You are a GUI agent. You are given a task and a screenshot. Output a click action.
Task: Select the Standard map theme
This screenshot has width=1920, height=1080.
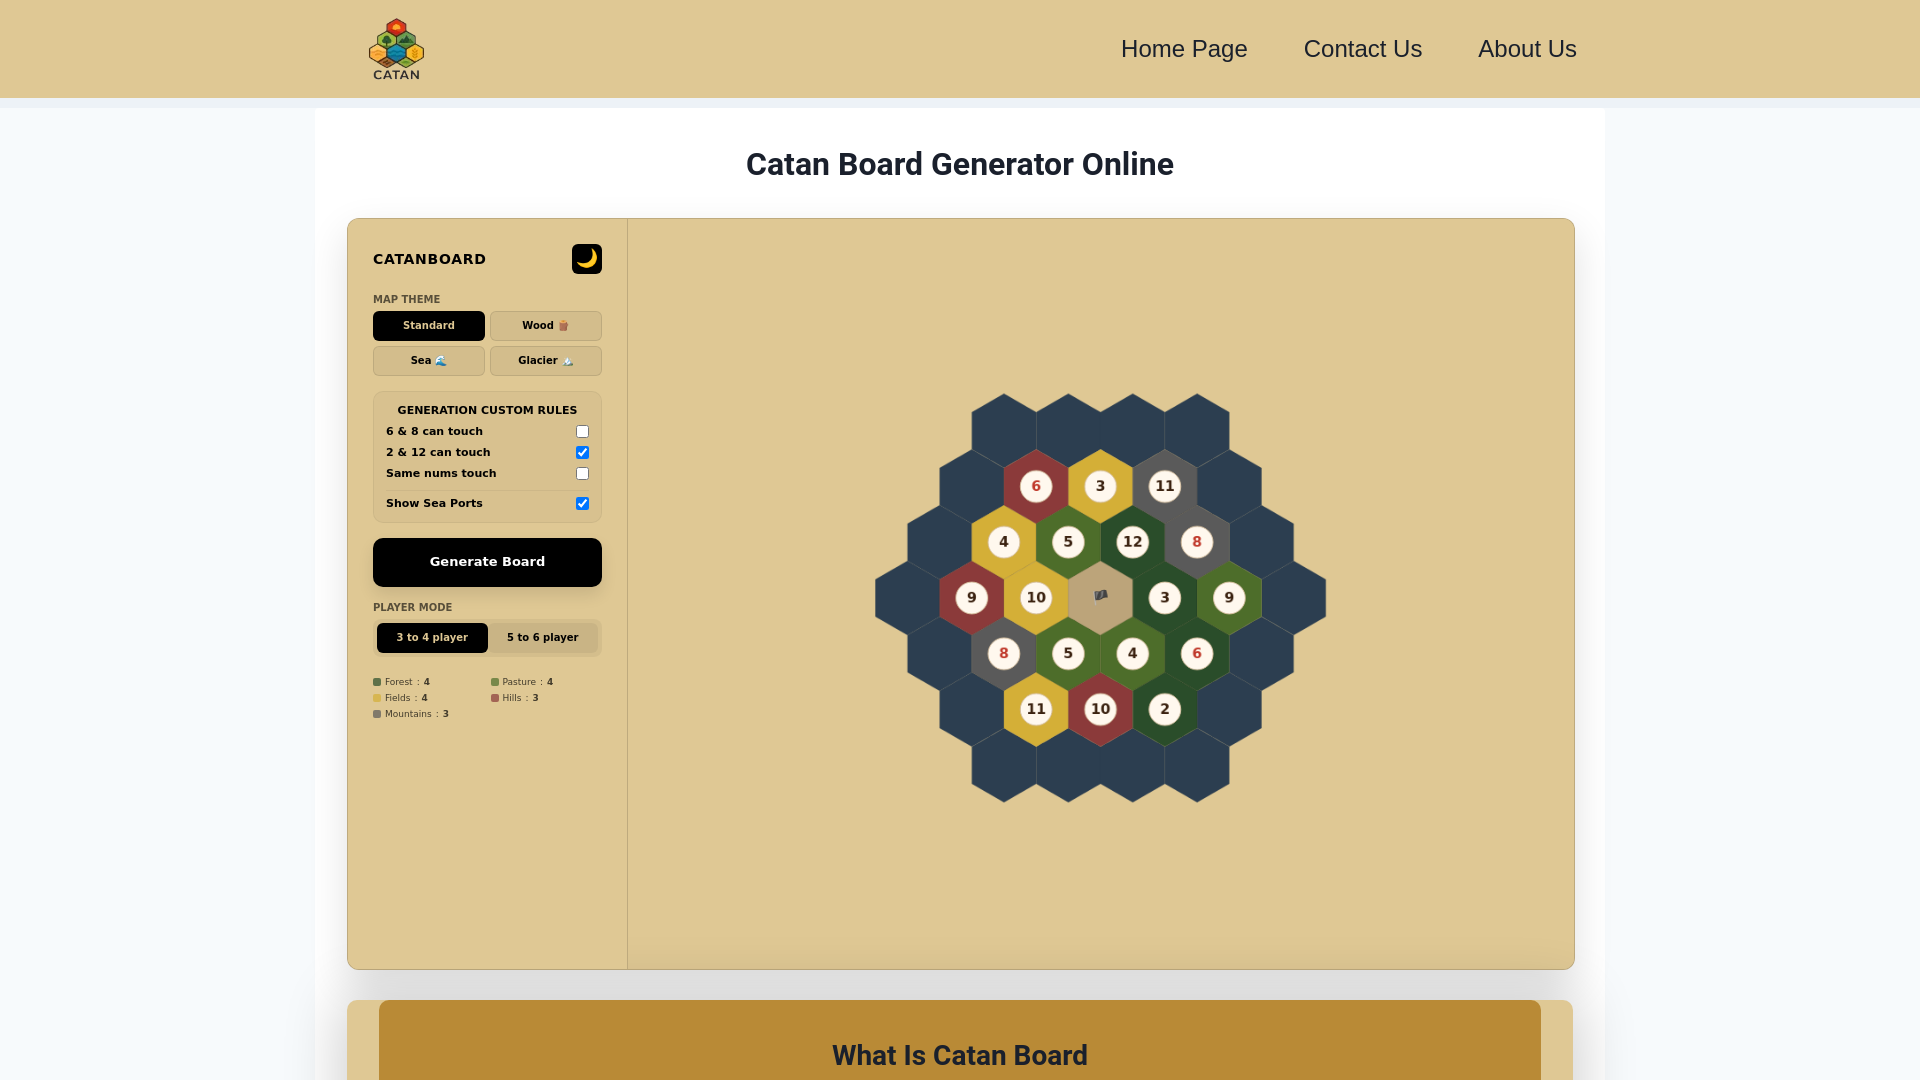[x=429, y=326]
